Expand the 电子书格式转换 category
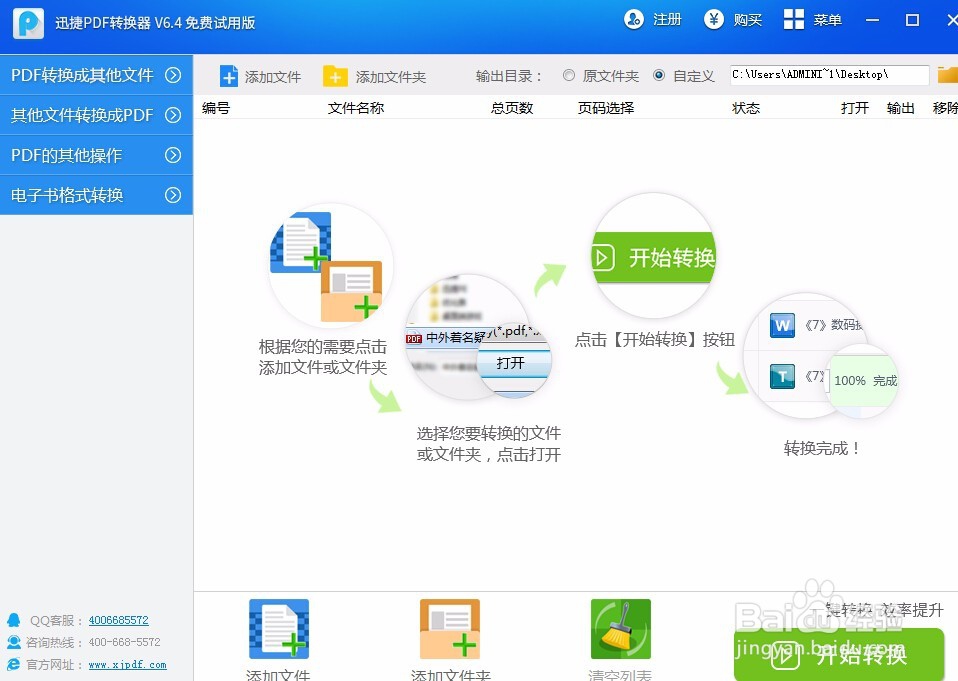Image resolution: width=958 pixels, height=681 pixels. (x=96, y=195)
